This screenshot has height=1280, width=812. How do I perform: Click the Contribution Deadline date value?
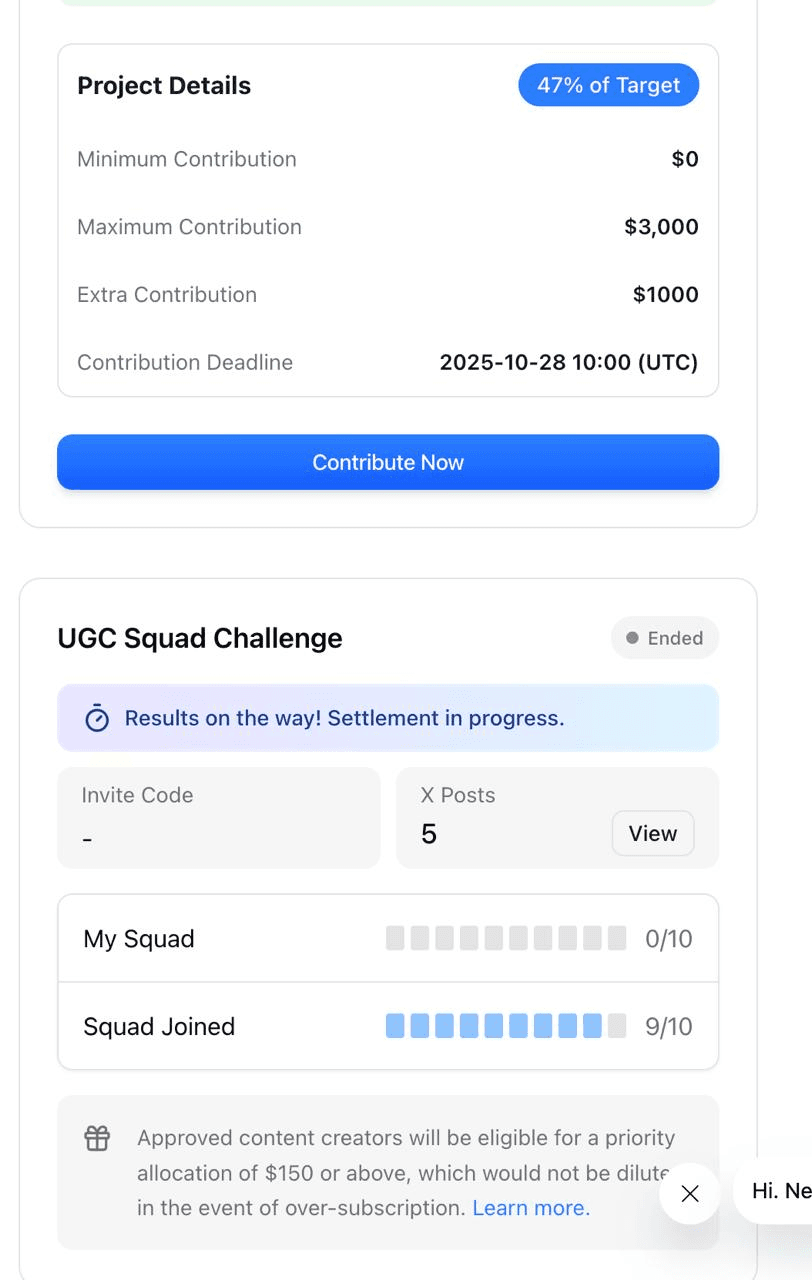(x=568, y=362)
